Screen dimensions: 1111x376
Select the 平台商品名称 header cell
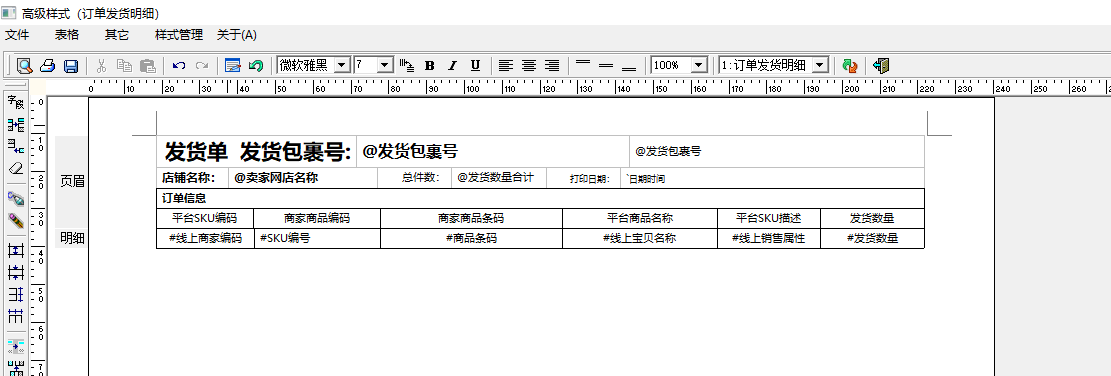click(640, 218)
